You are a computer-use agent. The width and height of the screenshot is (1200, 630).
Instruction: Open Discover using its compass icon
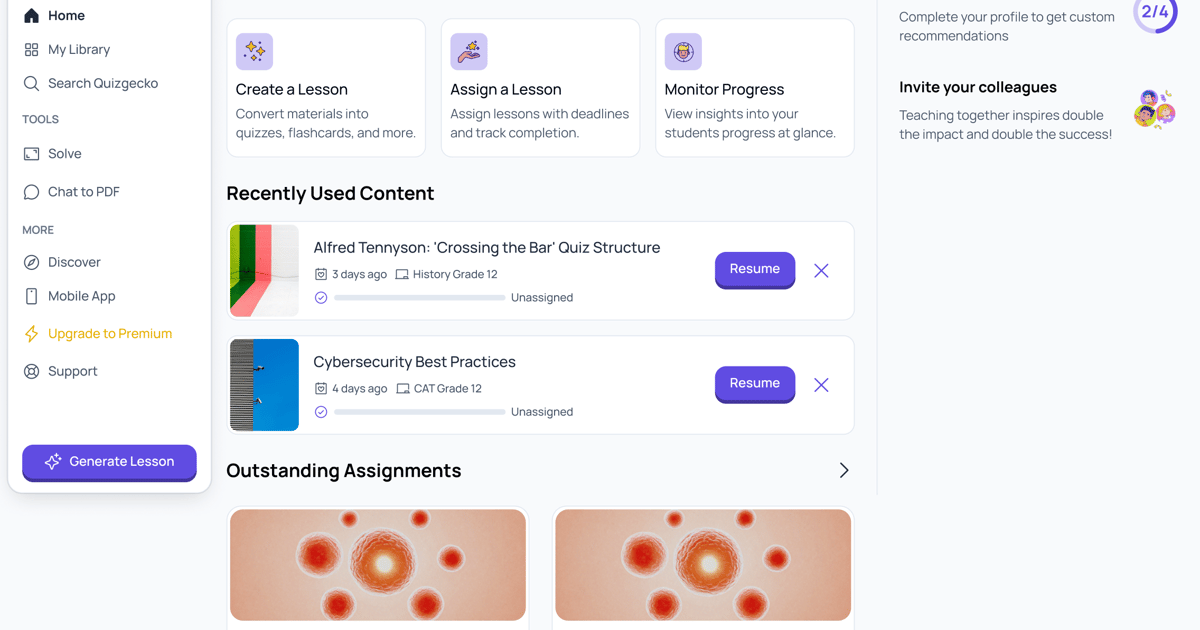(32, 262)
